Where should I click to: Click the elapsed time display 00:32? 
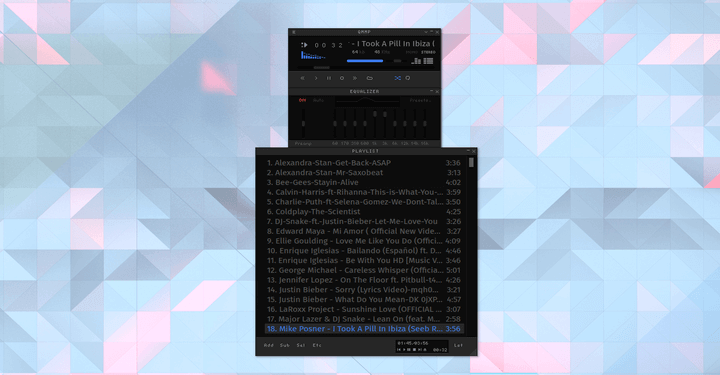[x=328, y=45]
